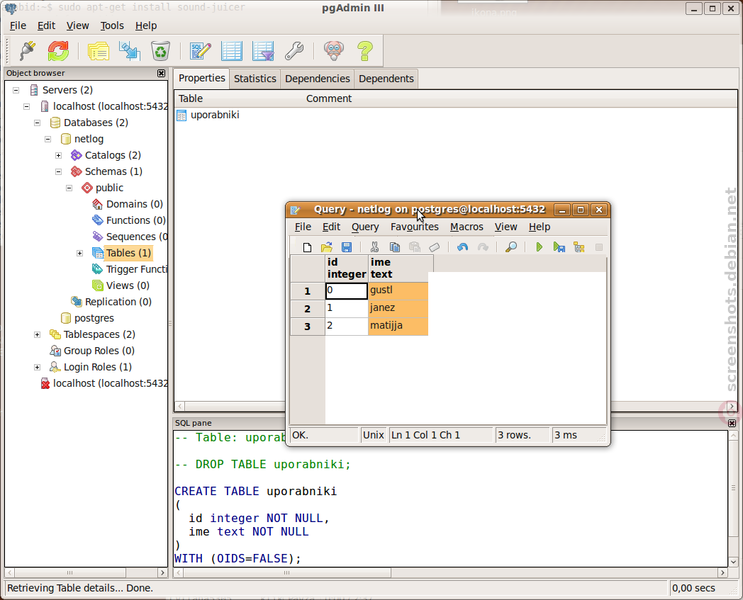Image resolution: width=743 pixels, height=600 pixels.
Task: View data in selected table icon
Action: (x=232, y=51)
